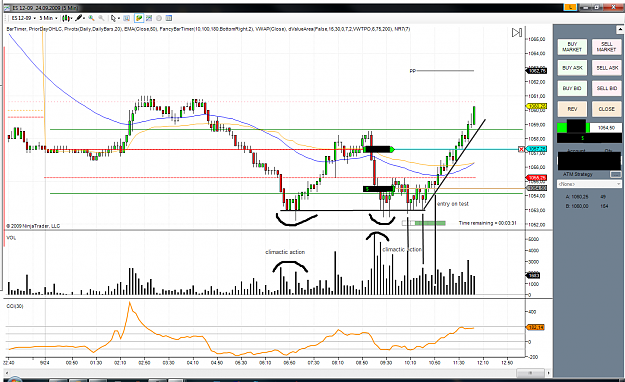The image size is (625, 382).
Task: Click the BUY BID button
Action: pos(572,88)
